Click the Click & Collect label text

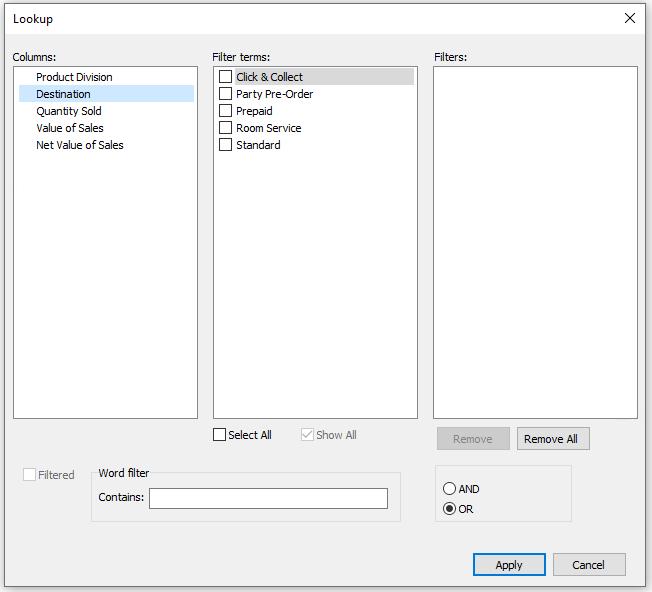pos(270,77)
